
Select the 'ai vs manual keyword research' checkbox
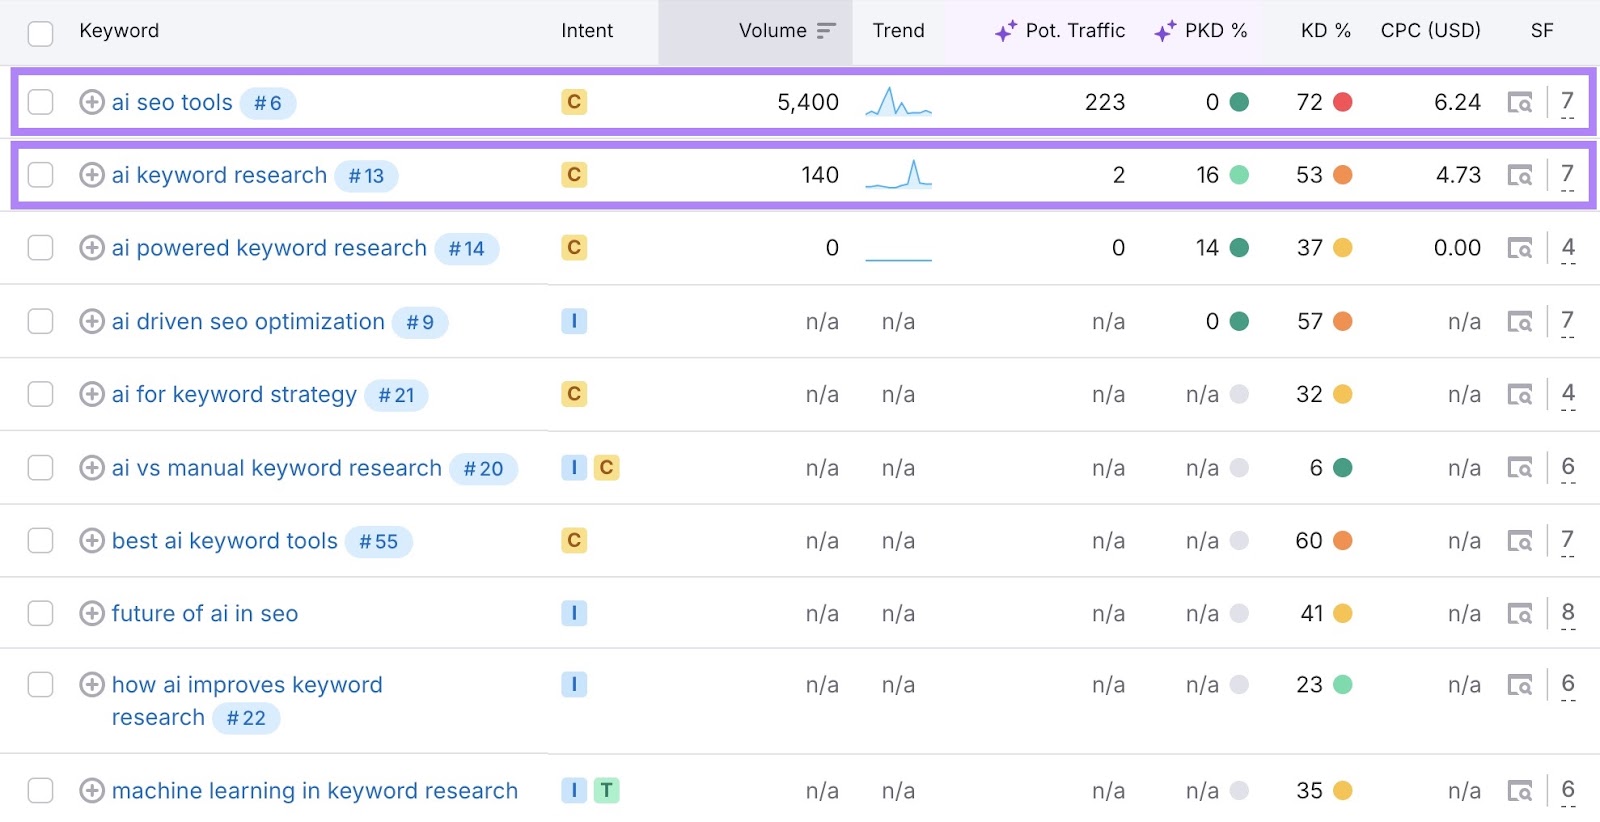click(40, 468)
